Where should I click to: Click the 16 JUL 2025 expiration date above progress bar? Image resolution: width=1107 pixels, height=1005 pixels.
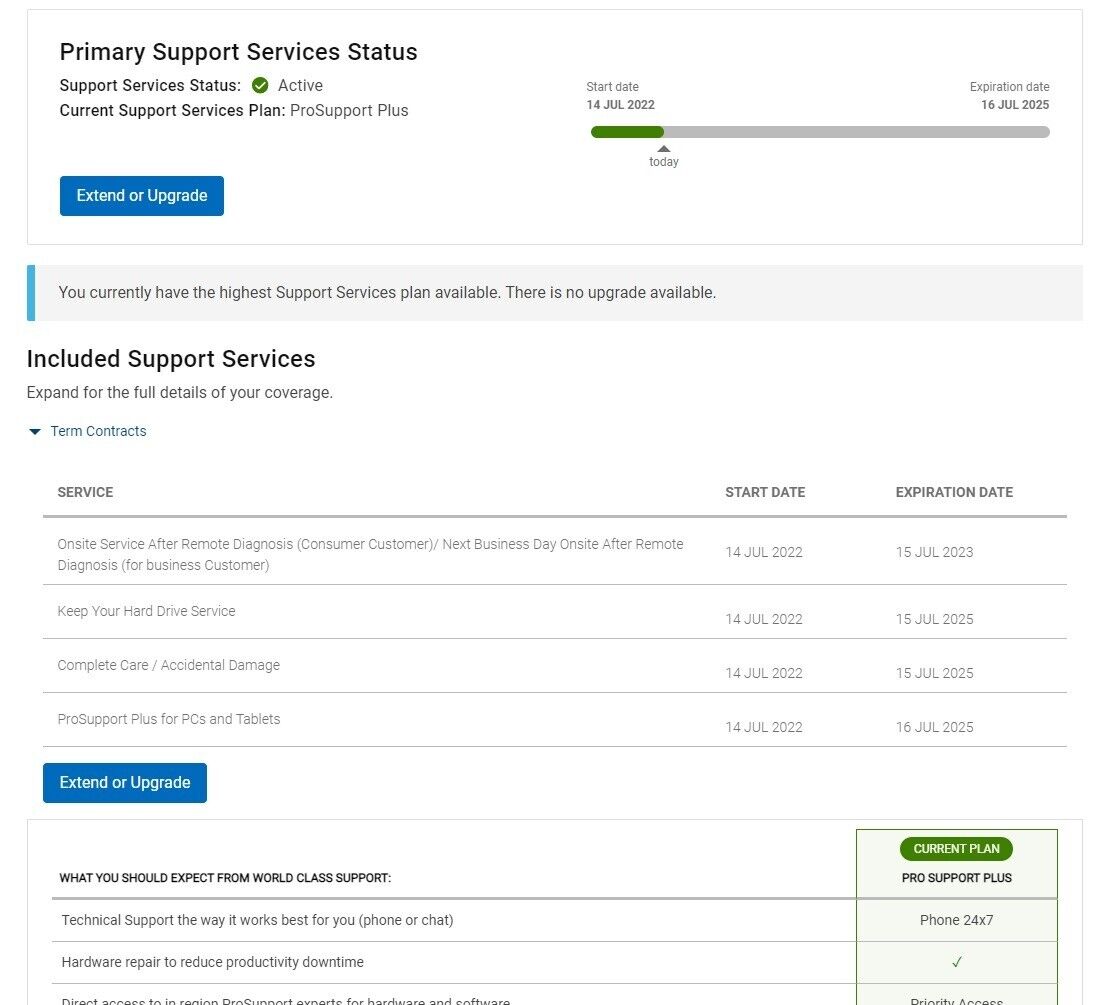(1014, 105)
